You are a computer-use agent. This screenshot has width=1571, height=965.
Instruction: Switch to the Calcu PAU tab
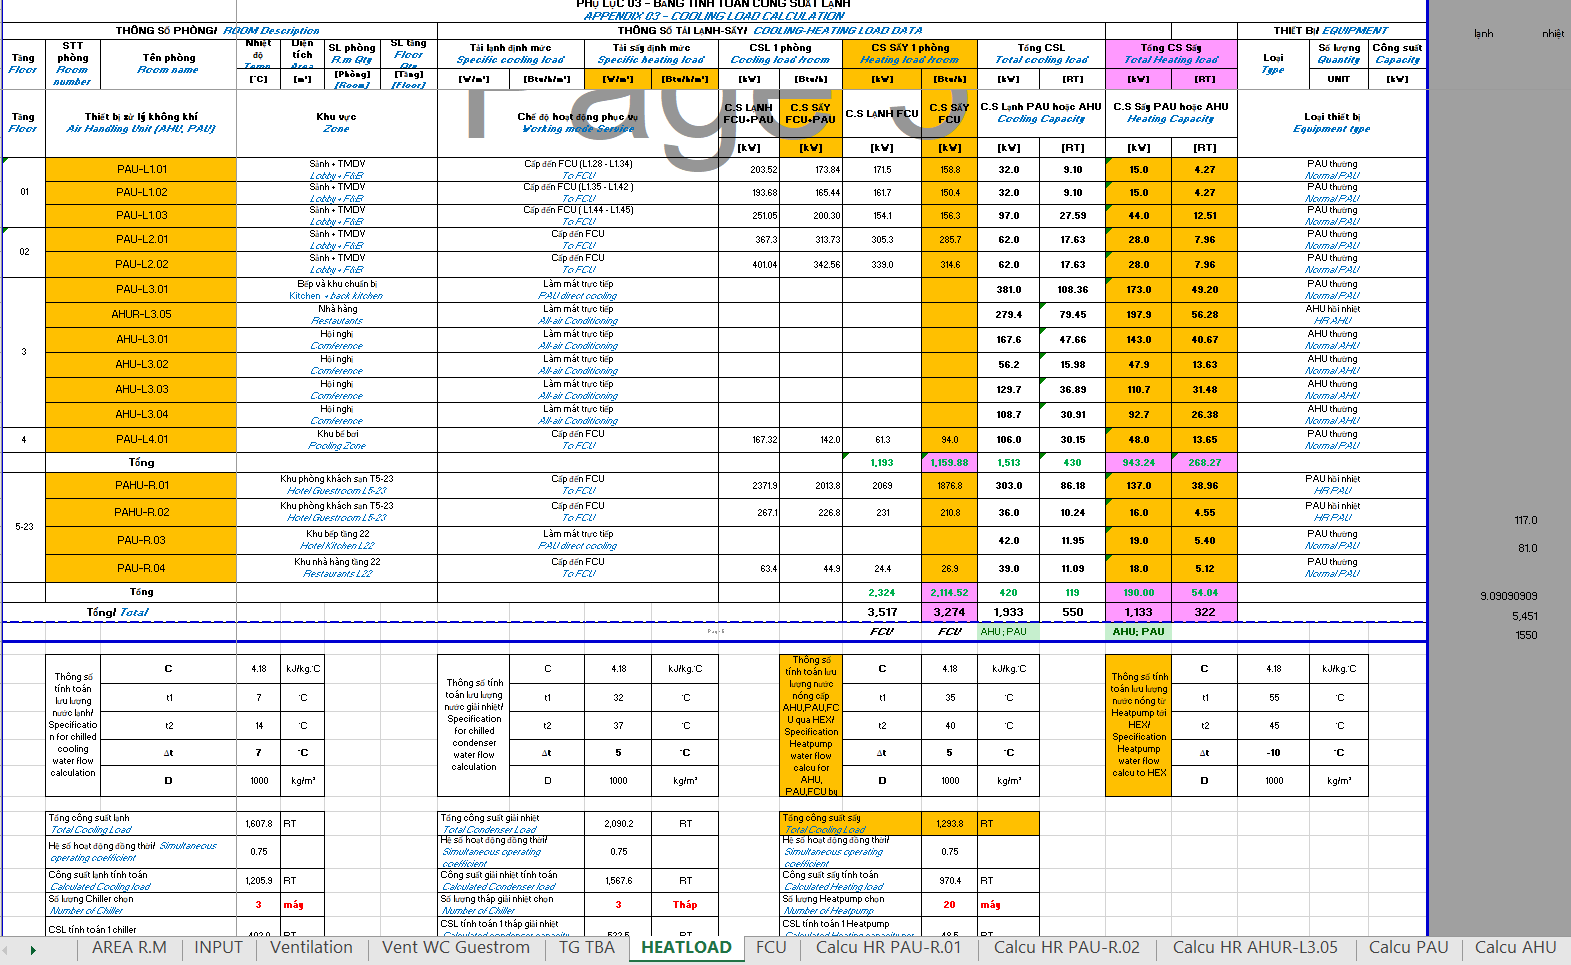click(1408, 948)
